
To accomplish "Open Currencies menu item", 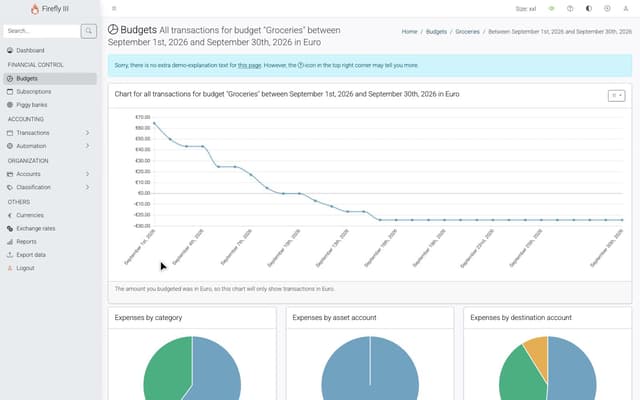I will pyautogui.click(x=50, y=215).
